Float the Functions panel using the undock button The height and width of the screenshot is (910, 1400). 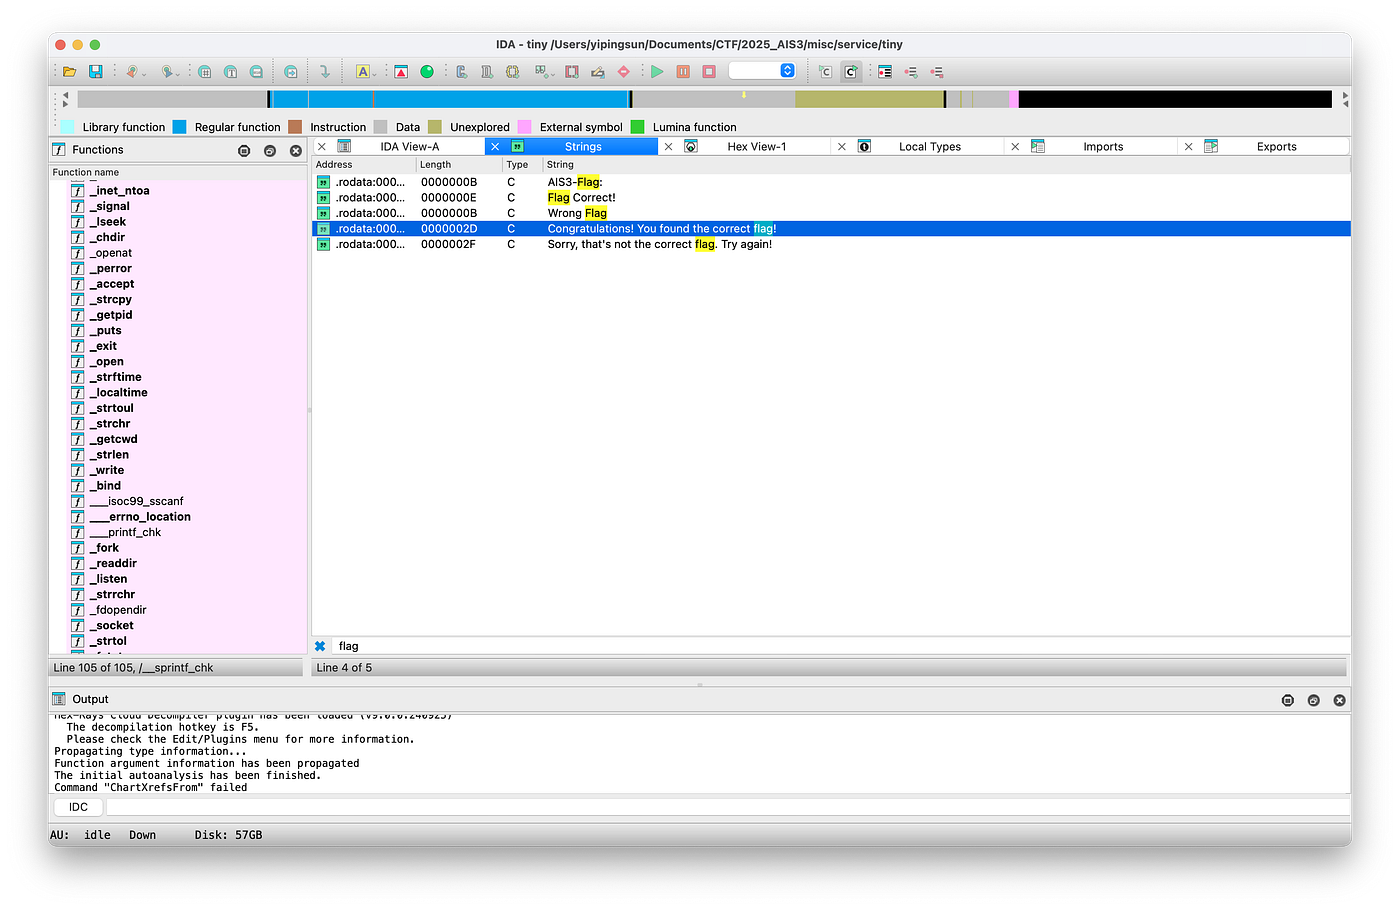tap(270, 151)
